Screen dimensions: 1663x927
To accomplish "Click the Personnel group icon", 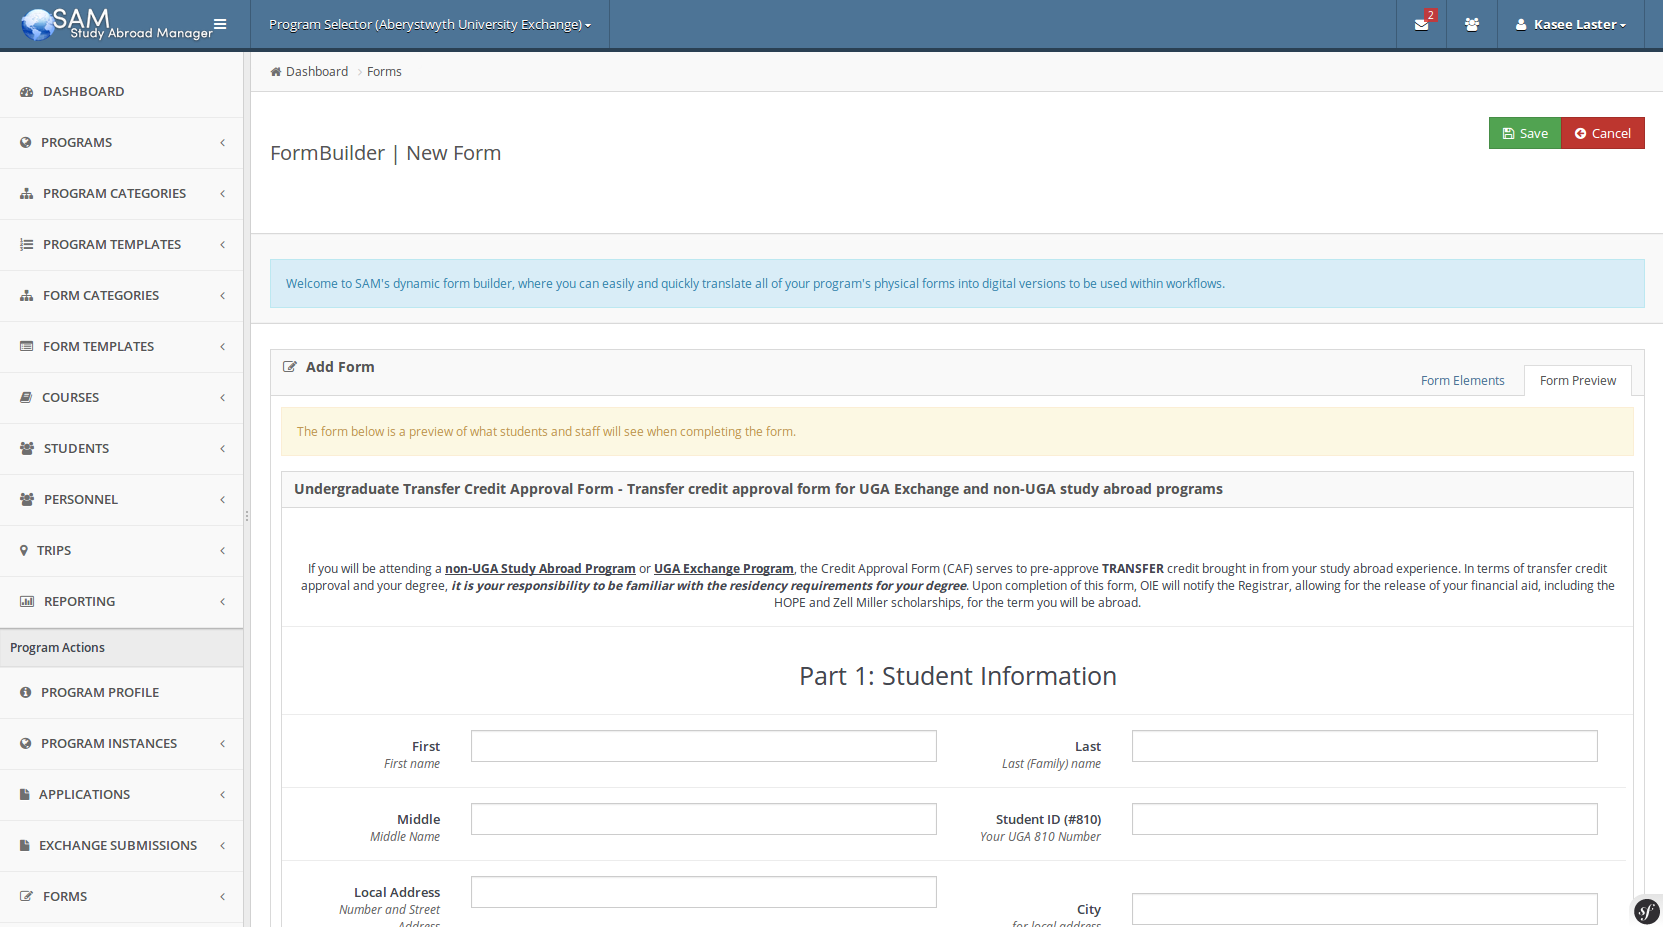I will 27,500.
